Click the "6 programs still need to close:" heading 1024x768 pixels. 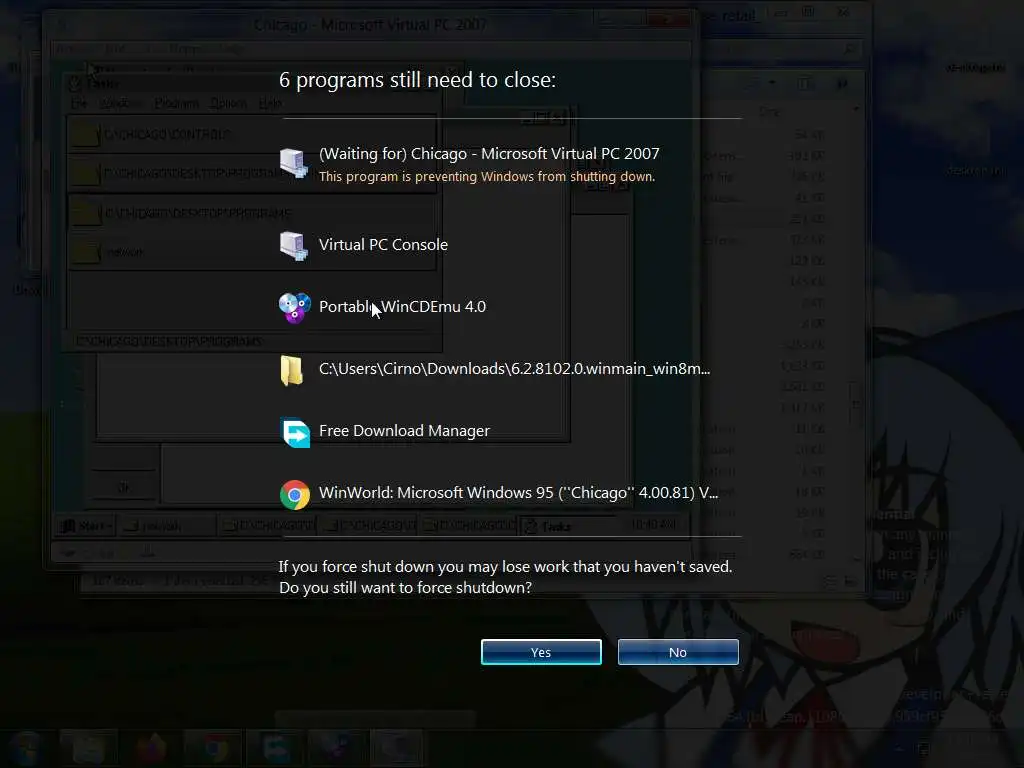417,80
